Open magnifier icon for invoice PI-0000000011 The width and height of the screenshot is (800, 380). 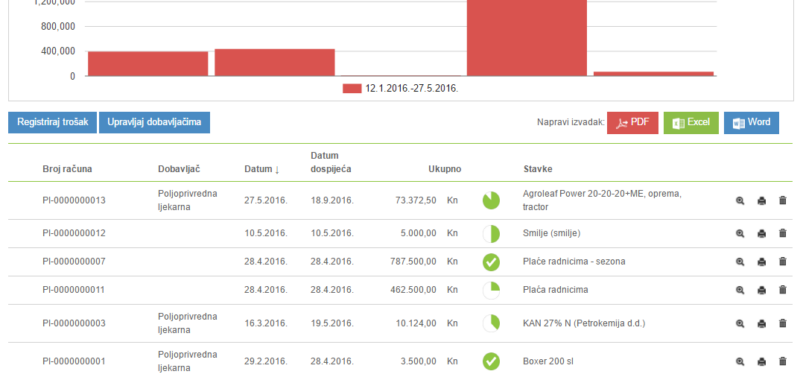pyautogui.click(x=740, y=290)
